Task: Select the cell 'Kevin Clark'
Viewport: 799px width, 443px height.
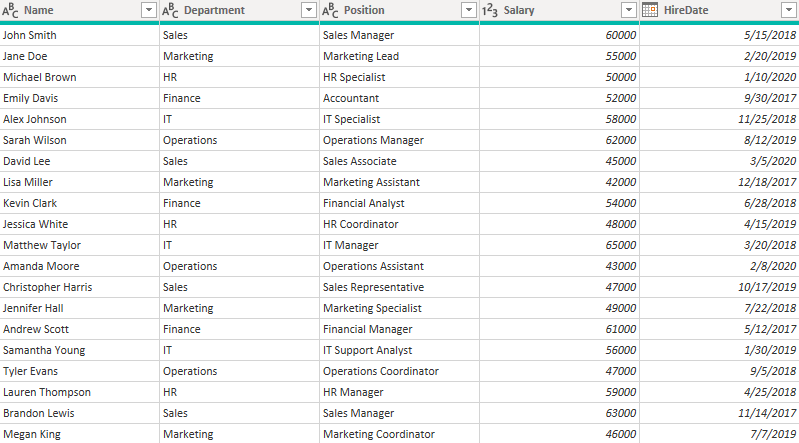Action: pyautogui.click(x=79, y=203)
